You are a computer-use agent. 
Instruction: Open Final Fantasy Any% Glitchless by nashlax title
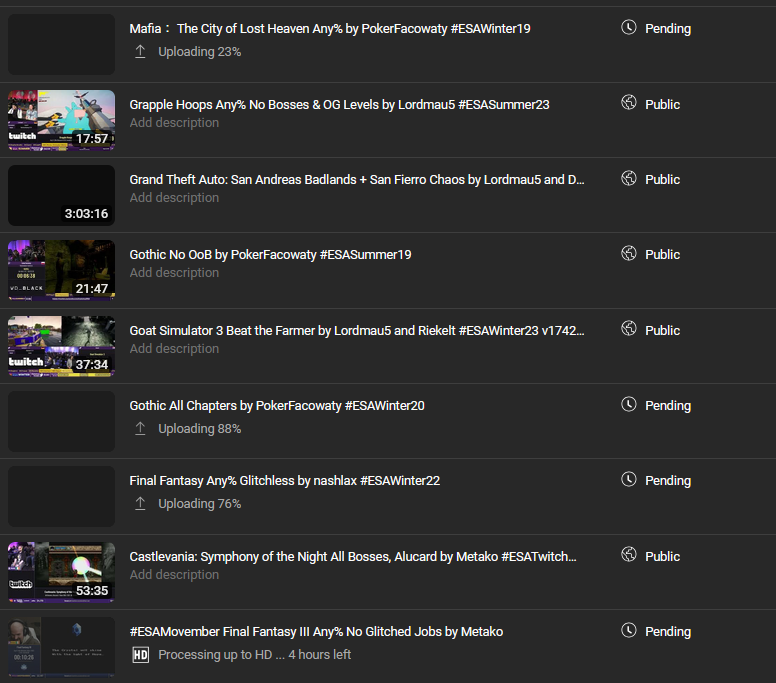coord(285,481)
